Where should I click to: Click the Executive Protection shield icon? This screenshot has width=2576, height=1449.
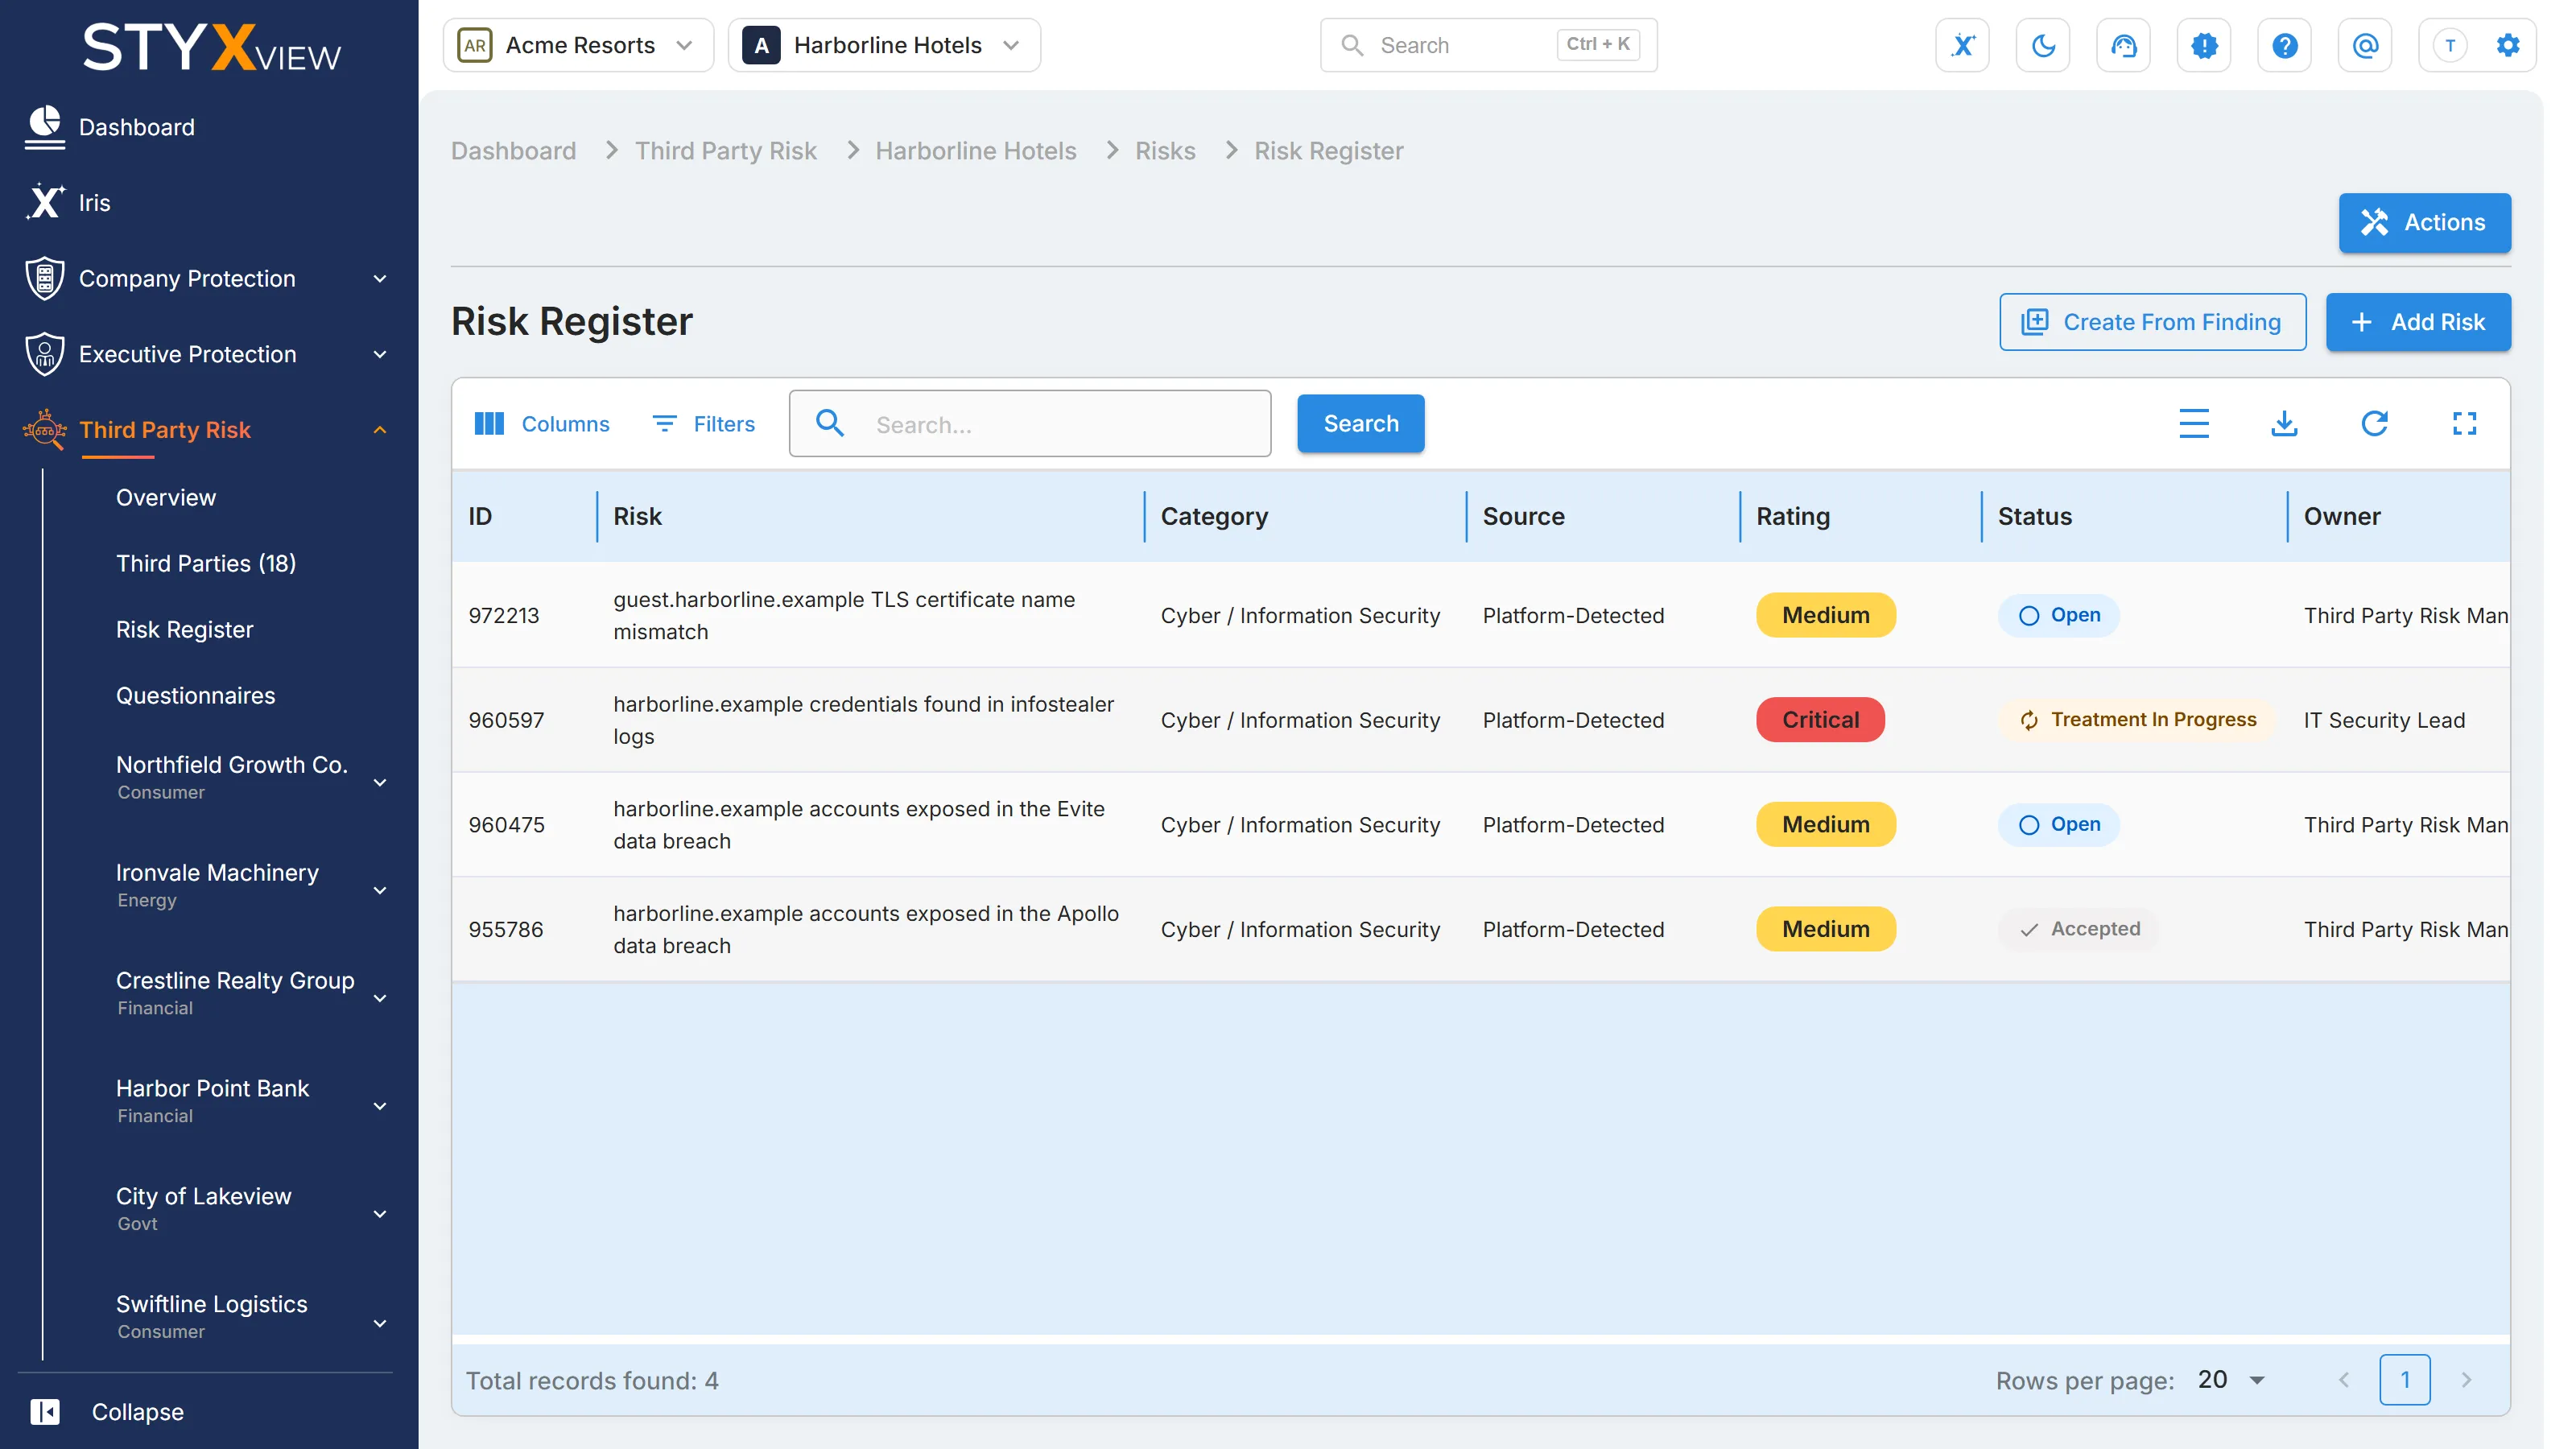pos(45,354)
